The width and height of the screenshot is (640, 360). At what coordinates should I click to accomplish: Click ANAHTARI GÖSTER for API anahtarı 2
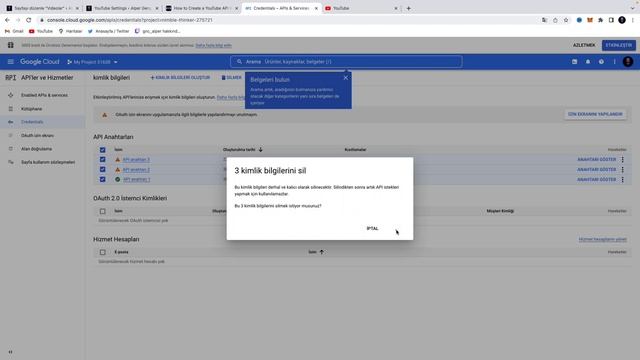pyautogui.click(x=596, y=169)
